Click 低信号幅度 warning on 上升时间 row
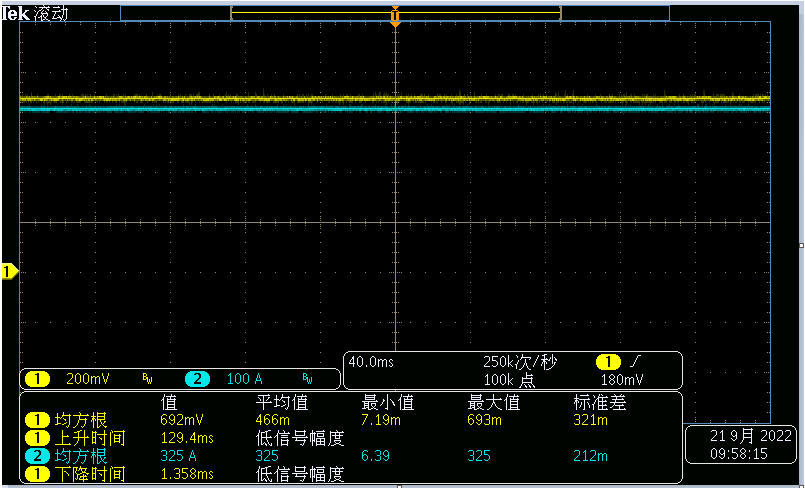Viewport: 805px width, 488px height. pos(299,439)
